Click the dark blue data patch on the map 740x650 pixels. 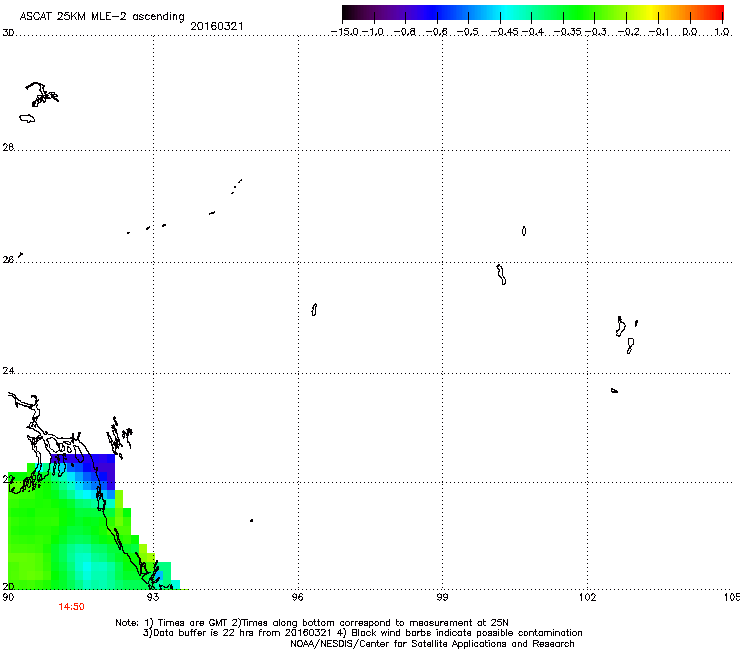click(x=101, y=468)
